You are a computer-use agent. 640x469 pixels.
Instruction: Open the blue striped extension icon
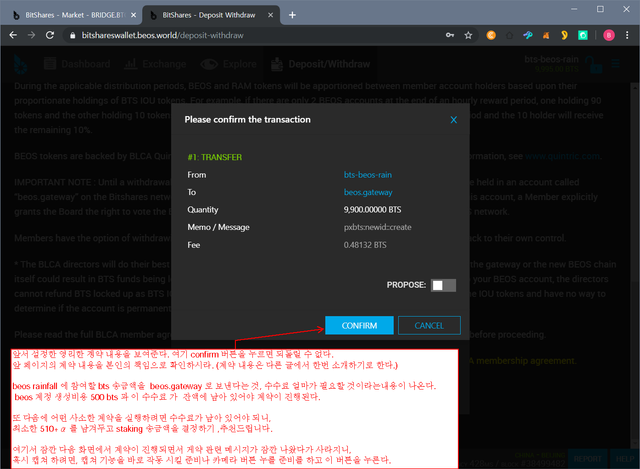[x=528, y=35]
